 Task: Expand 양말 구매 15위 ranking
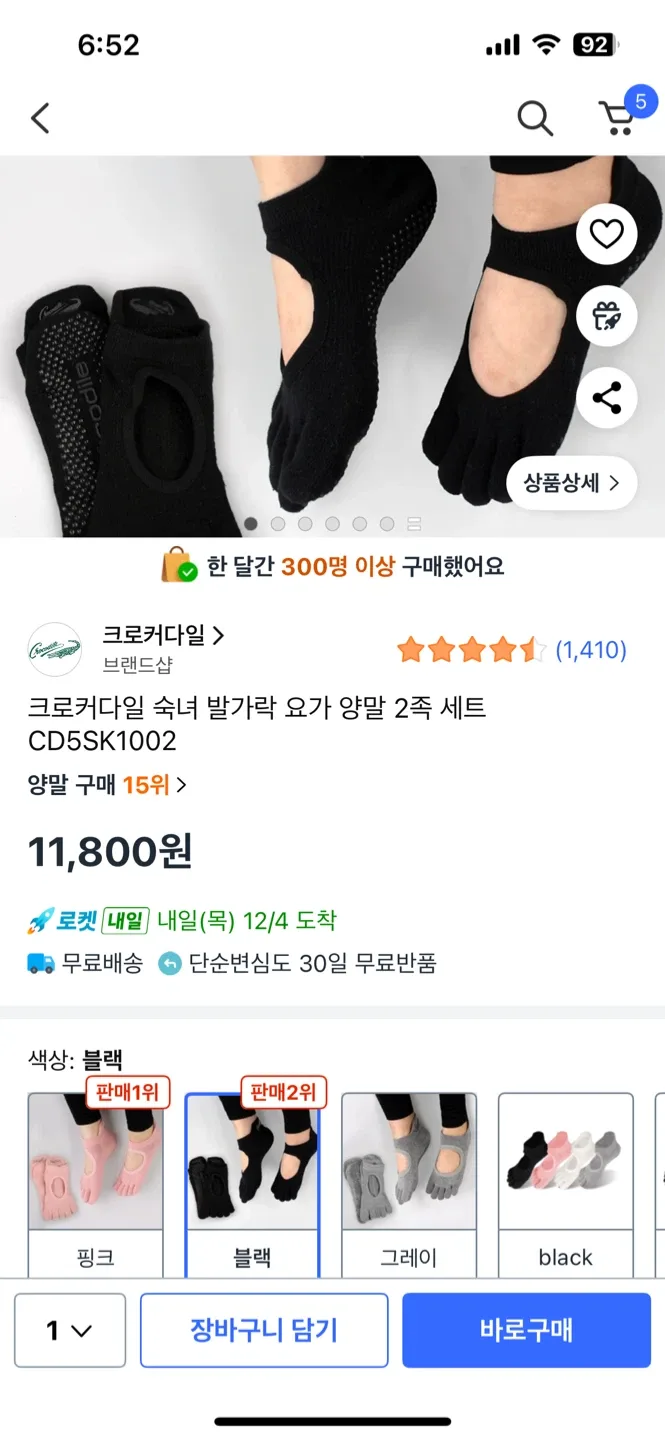(x=107, y=785)
